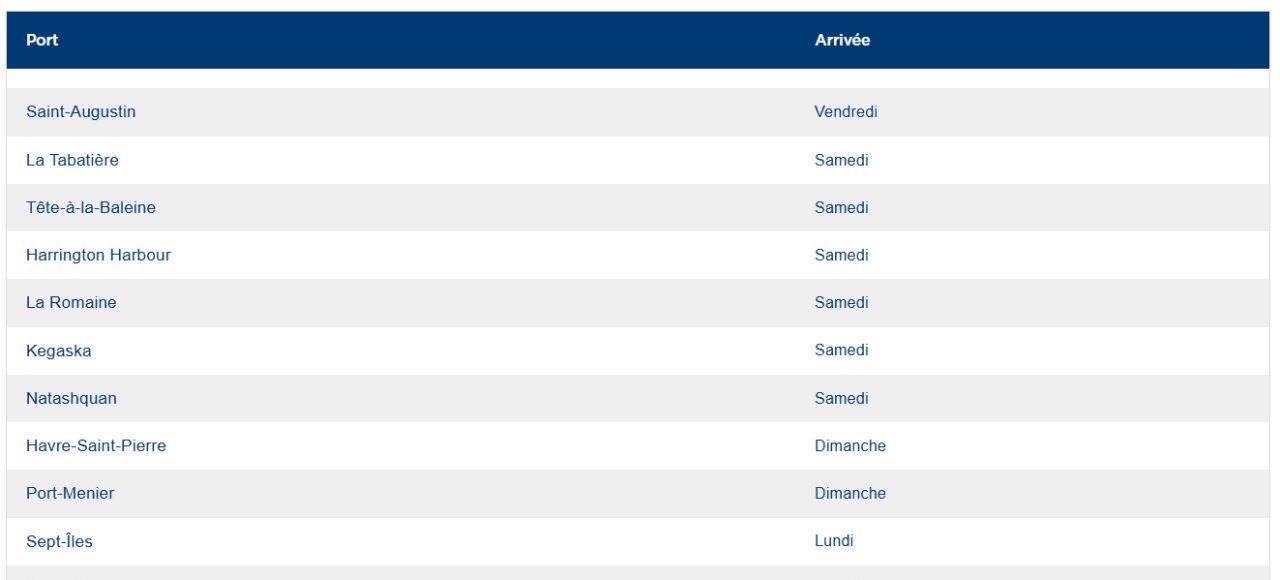The image size is (1280, 580).
Task: Click the Samedi arrival for La Tabatière
Action: [842, 160]
